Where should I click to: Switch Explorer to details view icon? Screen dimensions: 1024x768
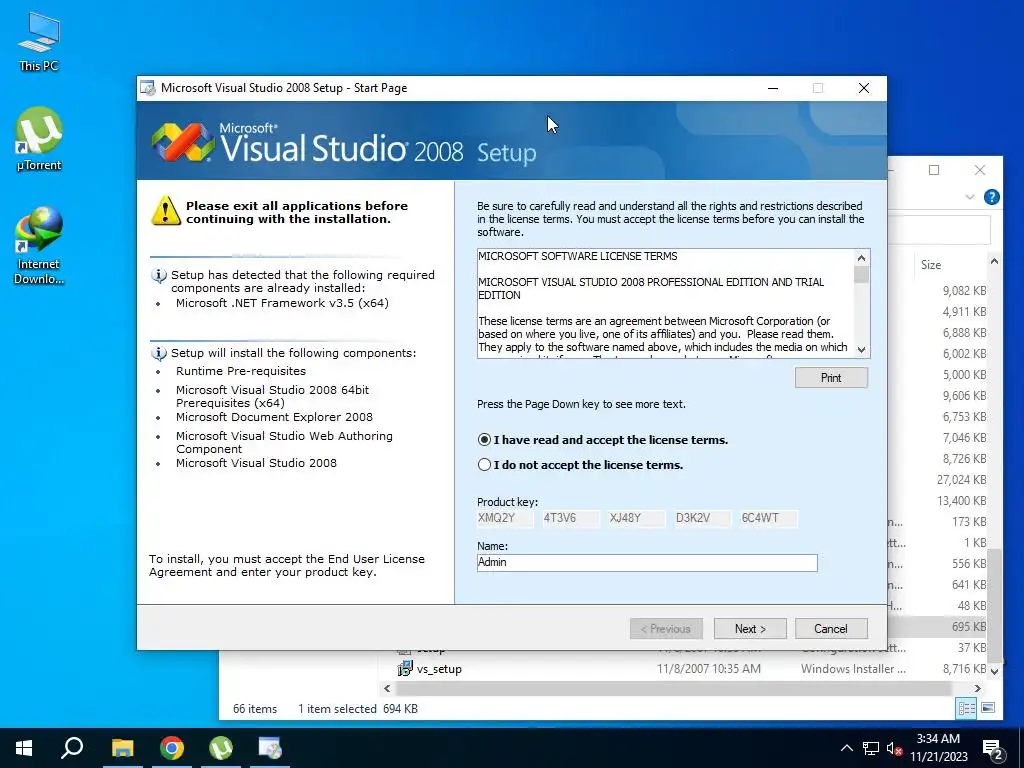pos(967,708)
